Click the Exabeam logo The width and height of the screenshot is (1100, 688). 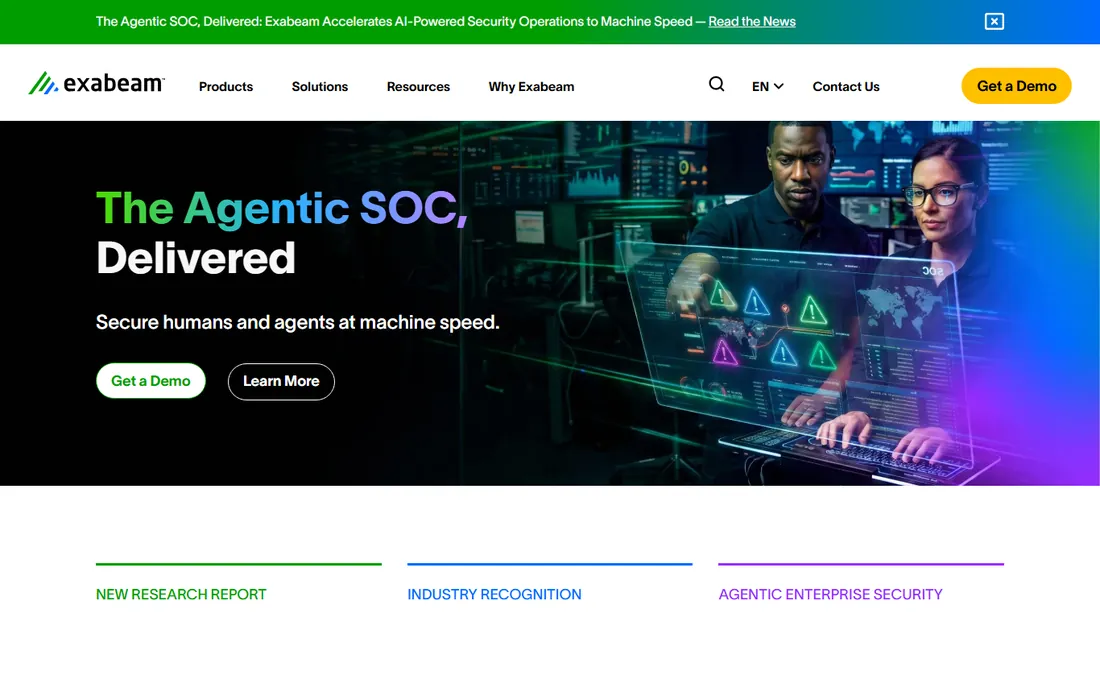click(97, 83)
